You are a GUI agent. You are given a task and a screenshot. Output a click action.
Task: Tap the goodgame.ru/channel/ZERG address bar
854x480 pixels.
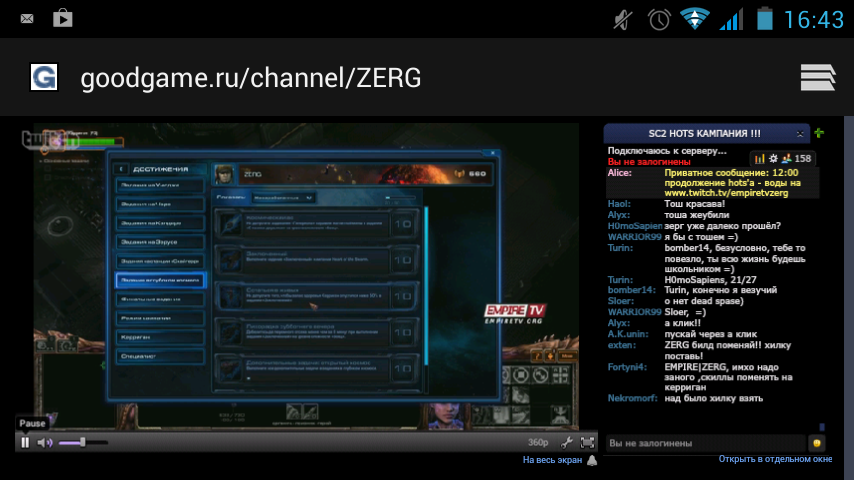coord(251,78)
